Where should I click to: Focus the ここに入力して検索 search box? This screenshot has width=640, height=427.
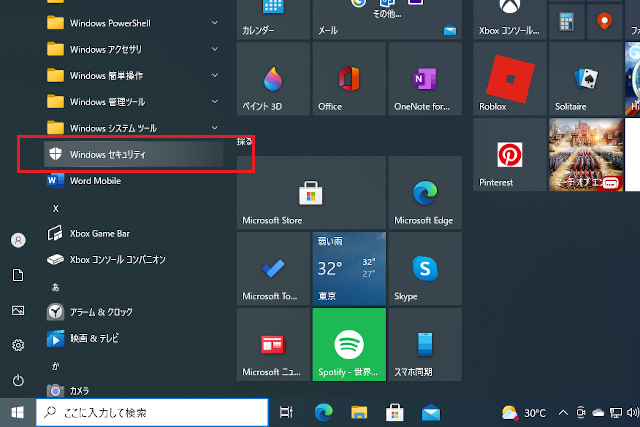152,413
